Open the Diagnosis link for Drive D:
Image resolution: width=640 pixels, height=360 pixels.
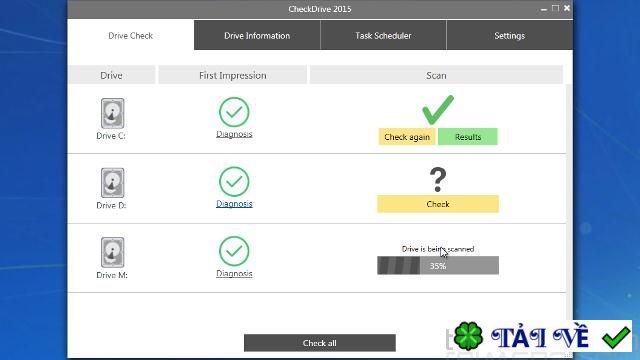pos(234,204)
